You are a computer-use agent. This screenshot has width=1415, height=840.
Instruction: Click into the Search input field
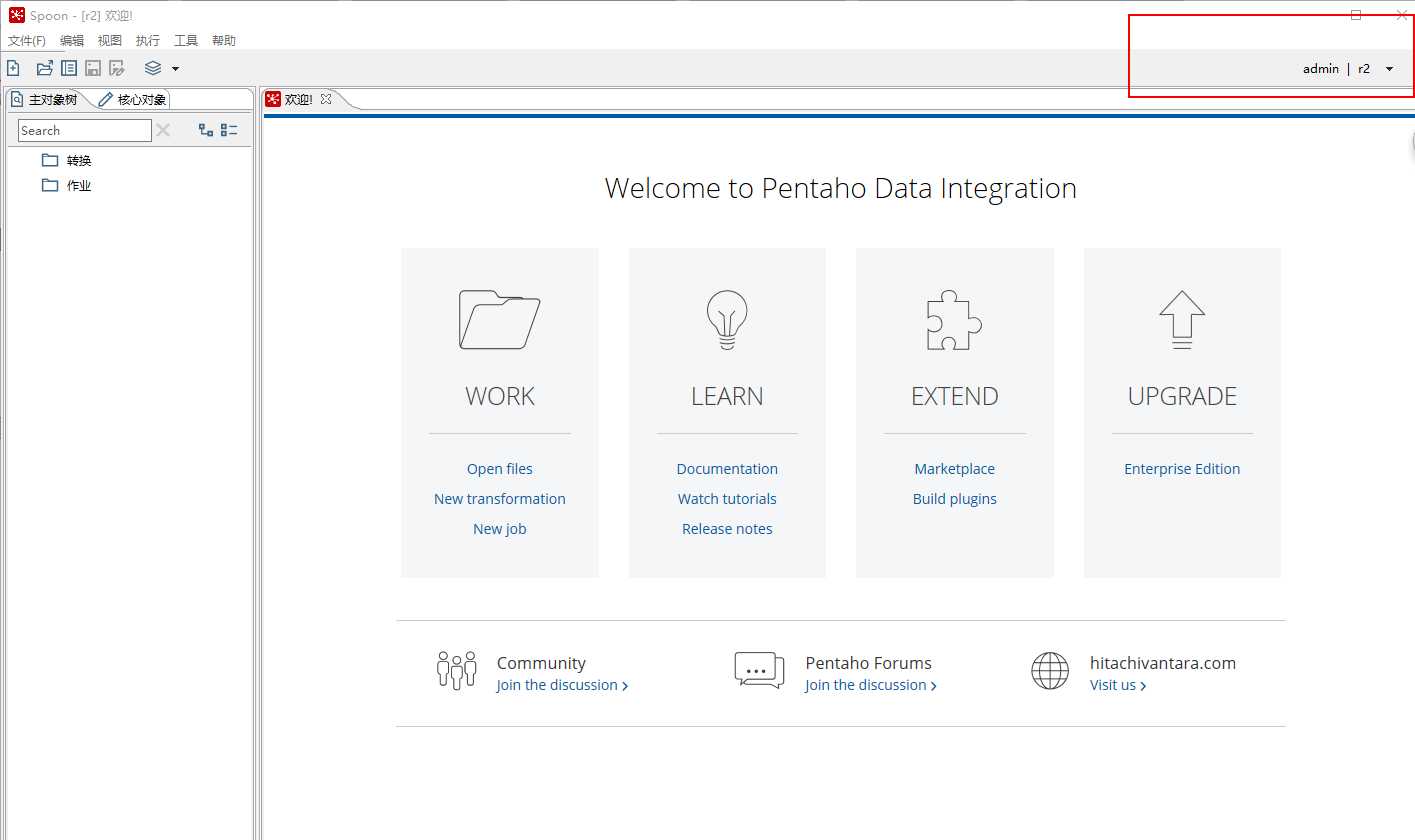pos(85,130)
